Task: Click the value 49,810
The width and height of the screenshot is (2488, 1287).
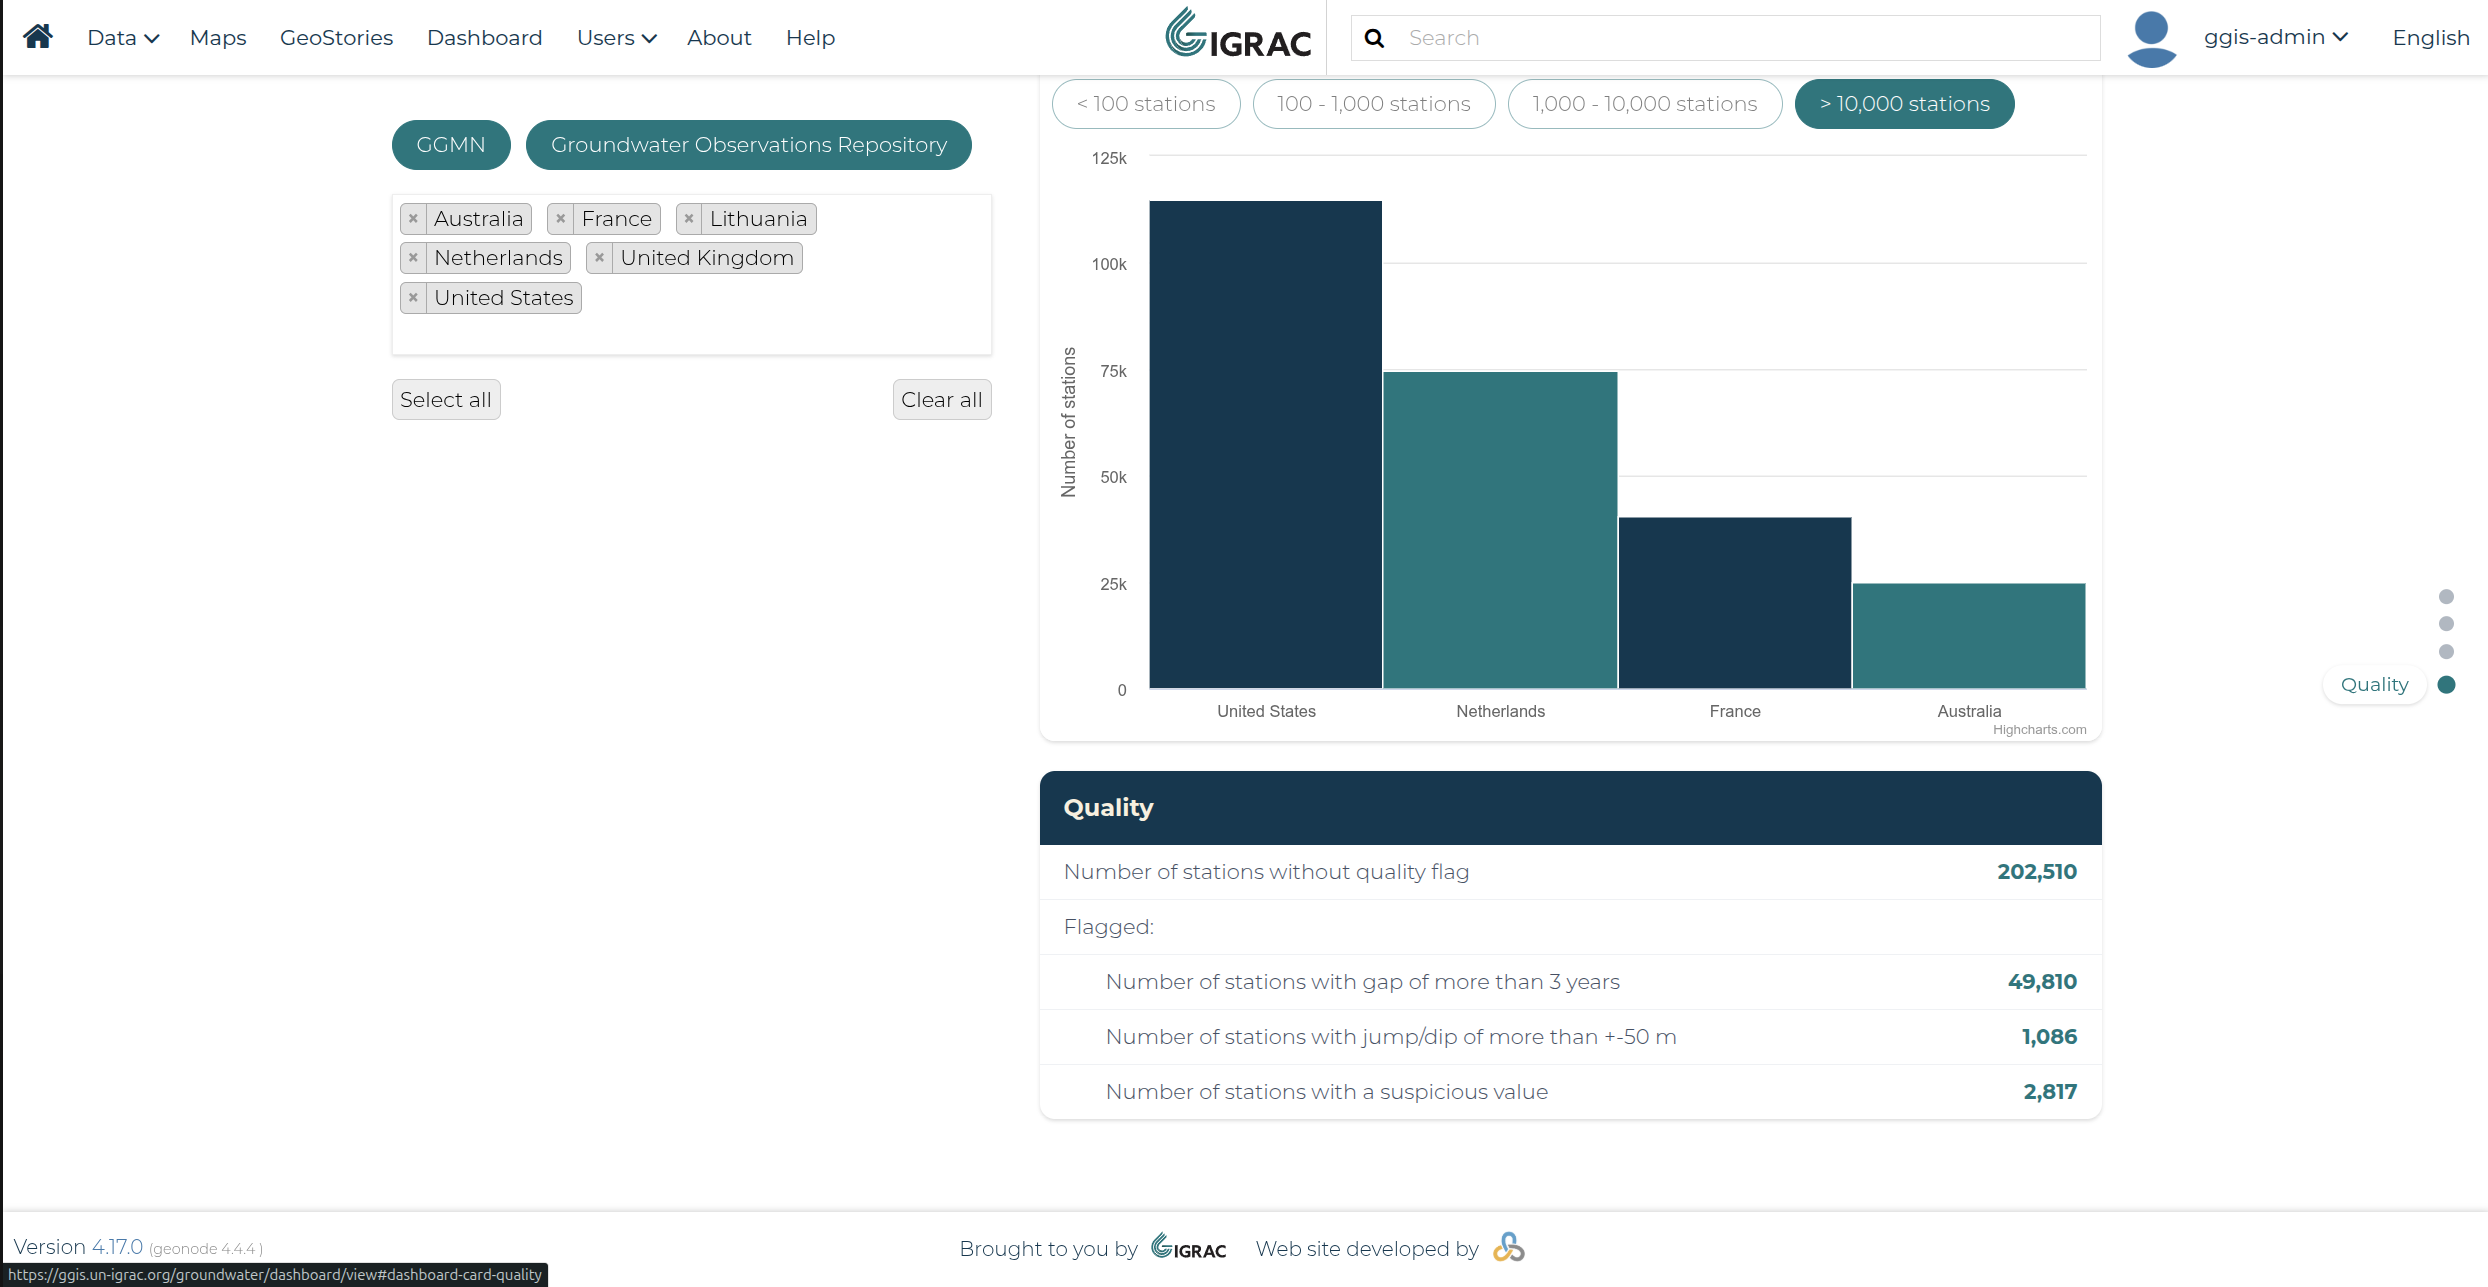Action: pos(2042,982)
